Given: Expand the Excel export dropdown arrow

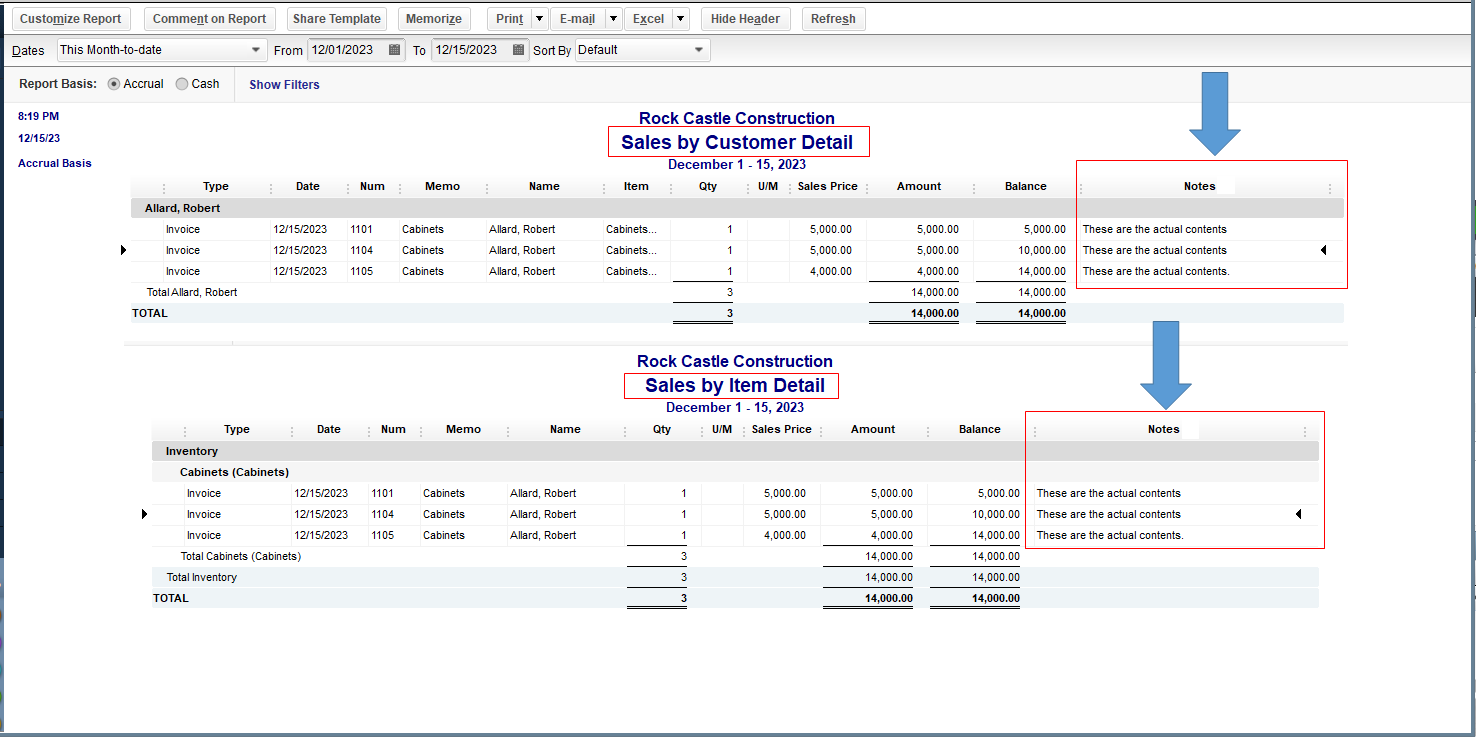Looking at the screenshot, I should [680, 19].
